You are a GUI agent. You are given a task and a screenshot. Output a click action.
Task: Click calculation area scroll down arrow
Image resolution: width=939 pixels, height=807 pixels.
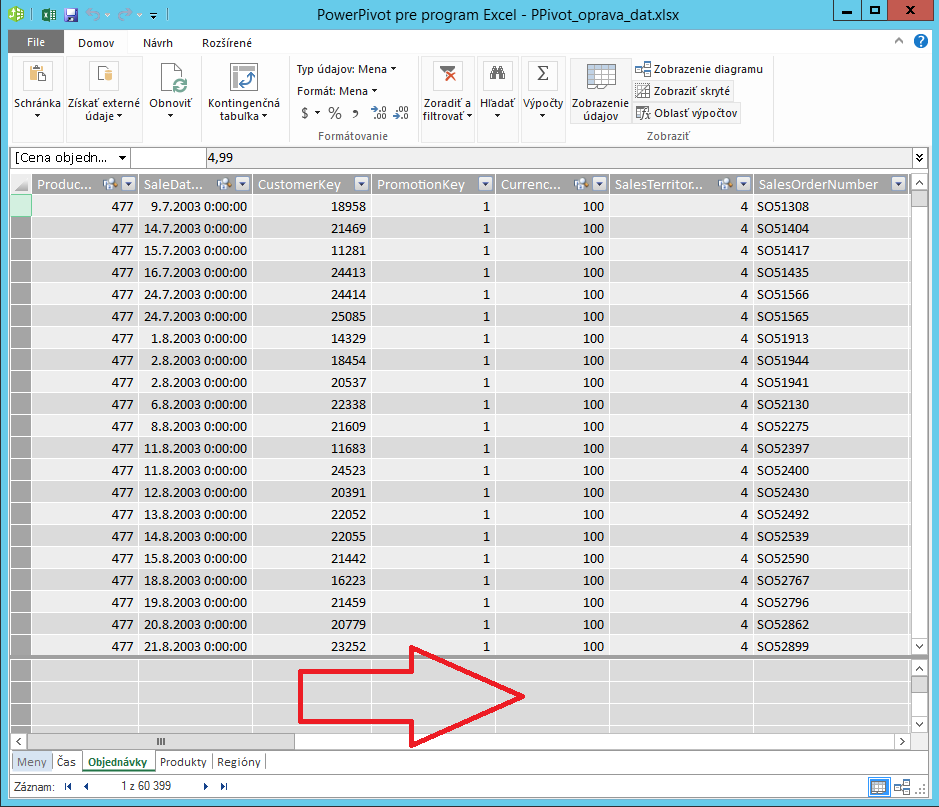[x=919, y=724]
